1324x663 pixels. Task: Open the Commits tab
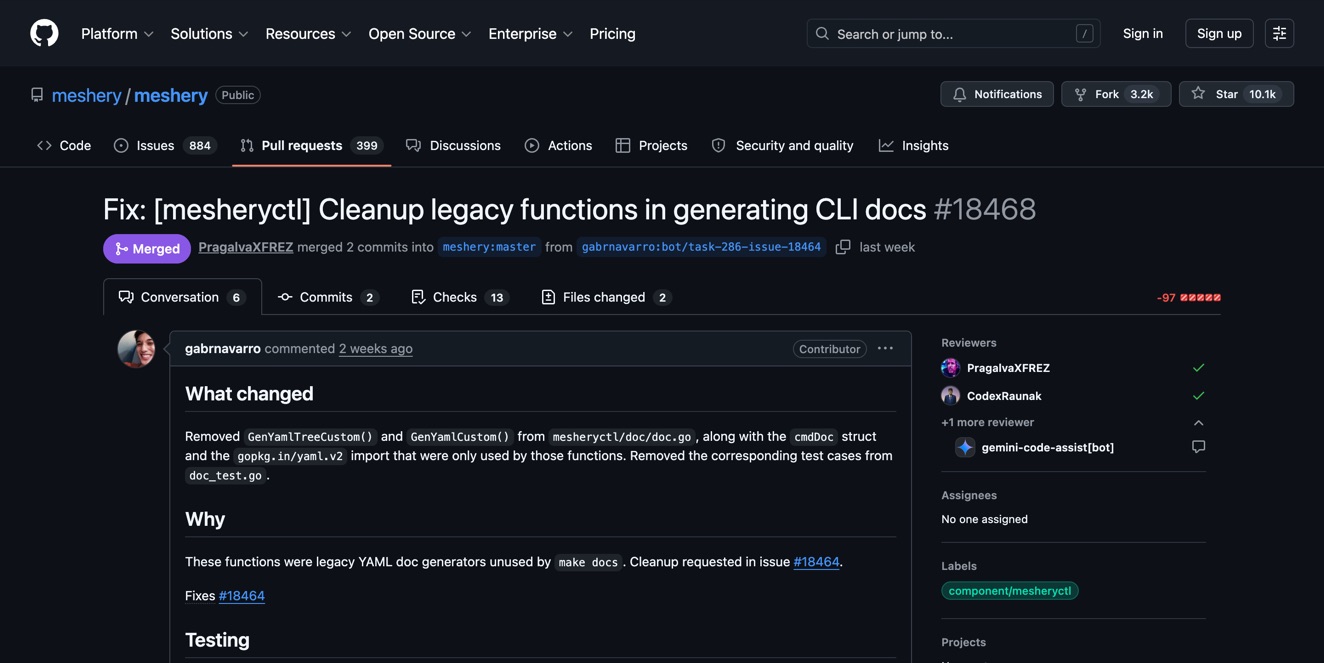click(325, 296)
